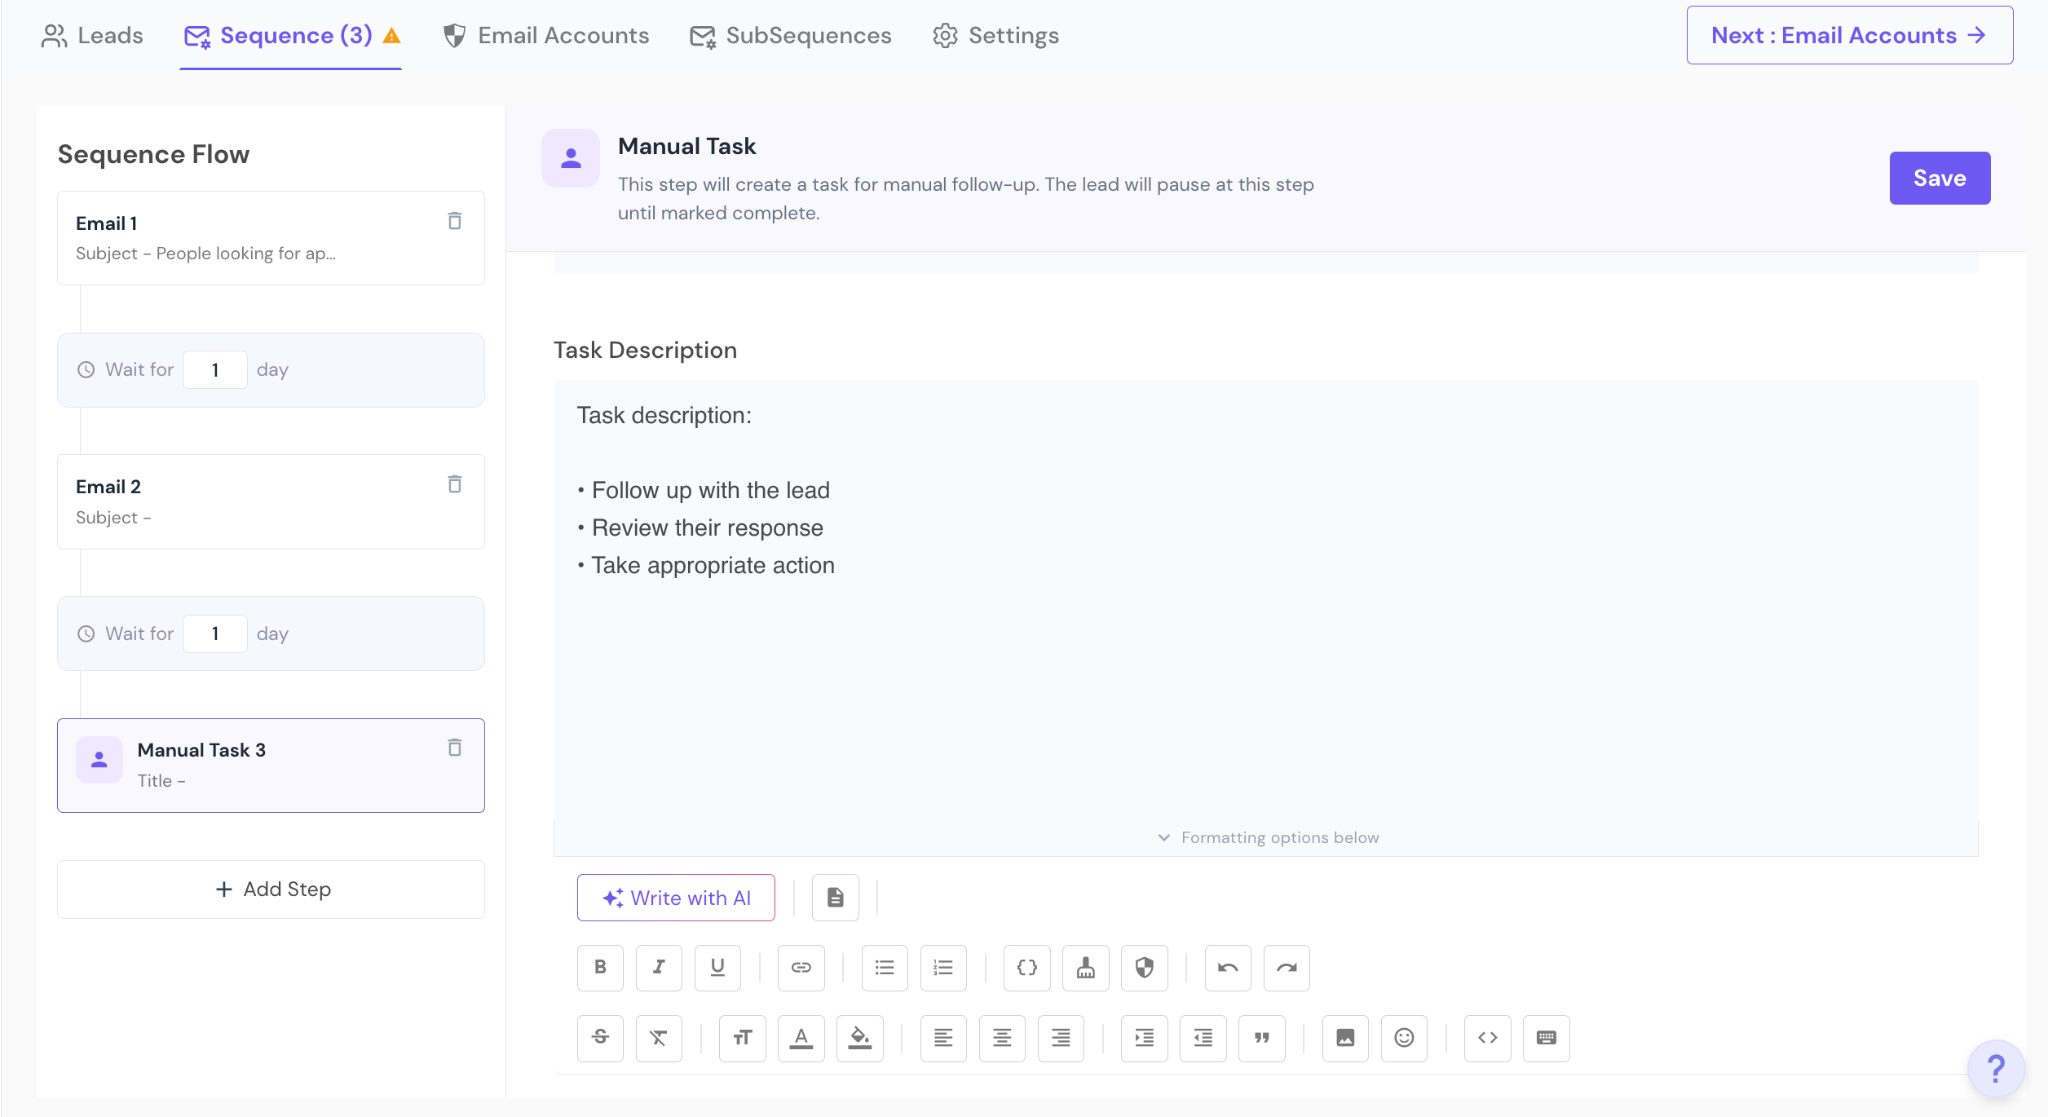Click the shield spam check icon
The image size is (2048, 1117).
pyautogui.click(x=1145, y=967)
